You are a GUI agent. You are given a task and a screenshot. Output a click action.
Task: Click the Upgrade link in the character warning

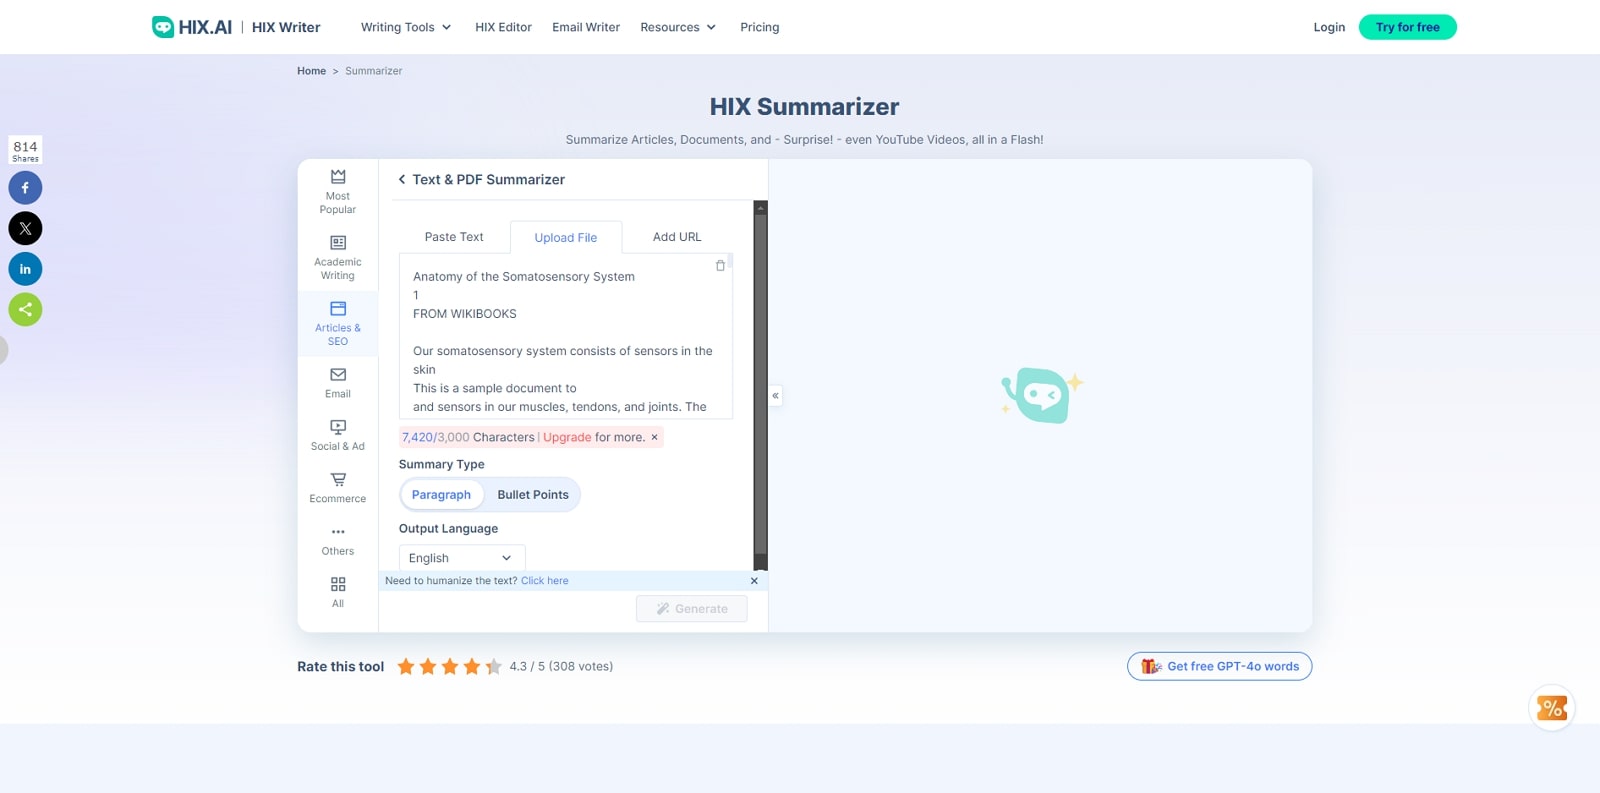[x=567, y=437]
